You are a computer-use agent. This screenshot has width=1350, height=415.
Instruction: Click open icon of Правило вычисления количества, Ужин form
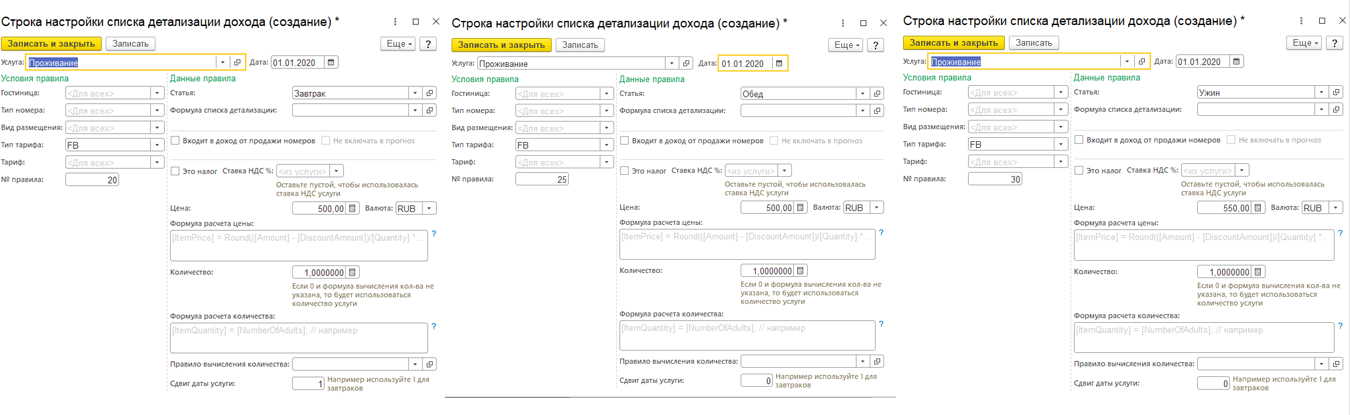(1336, 364)
